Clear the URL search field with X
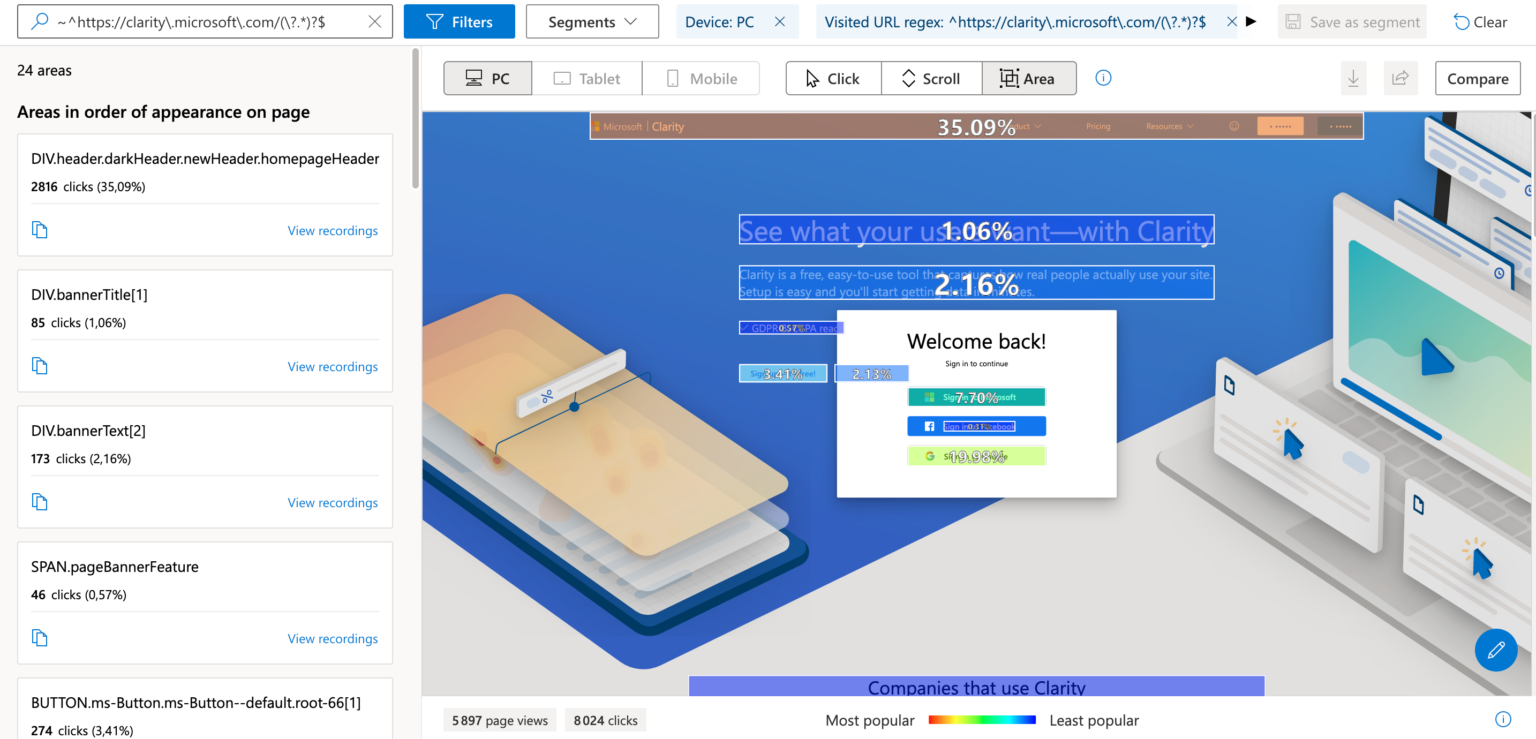The image size is (1536, 739). 374,22
